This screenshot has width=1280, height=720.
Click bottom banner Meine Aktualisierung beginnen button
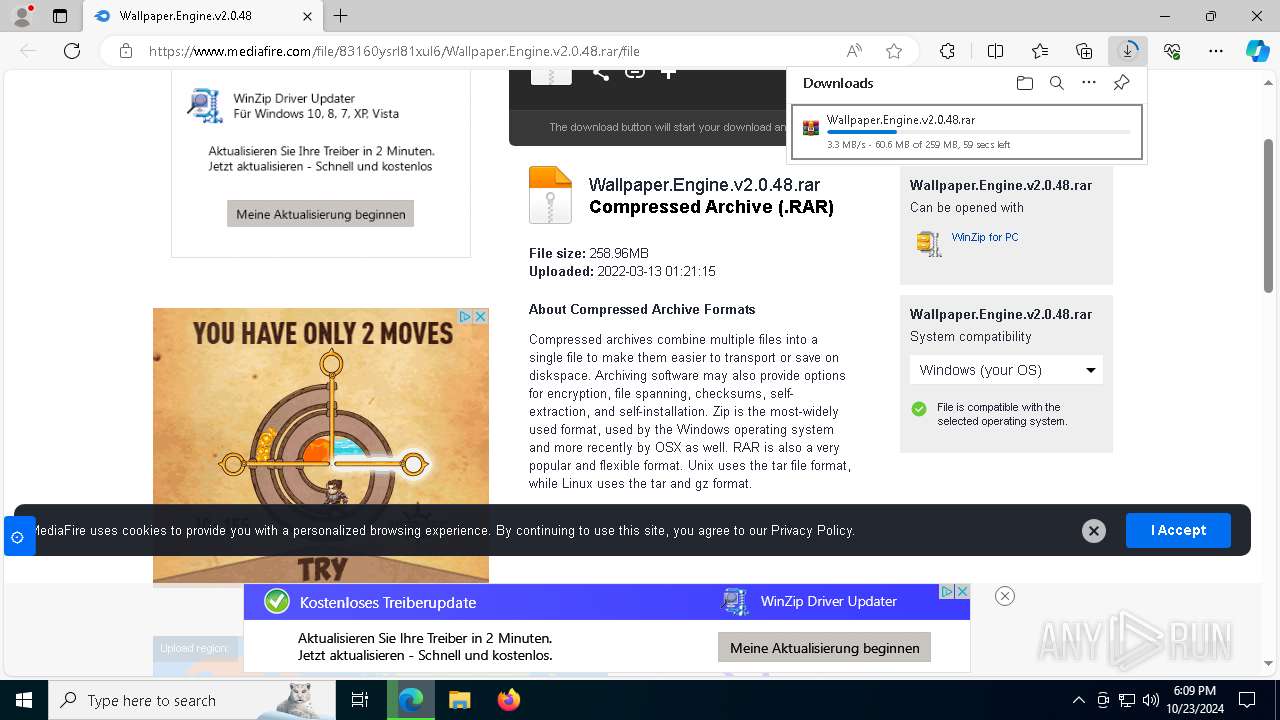click(824, 648)
